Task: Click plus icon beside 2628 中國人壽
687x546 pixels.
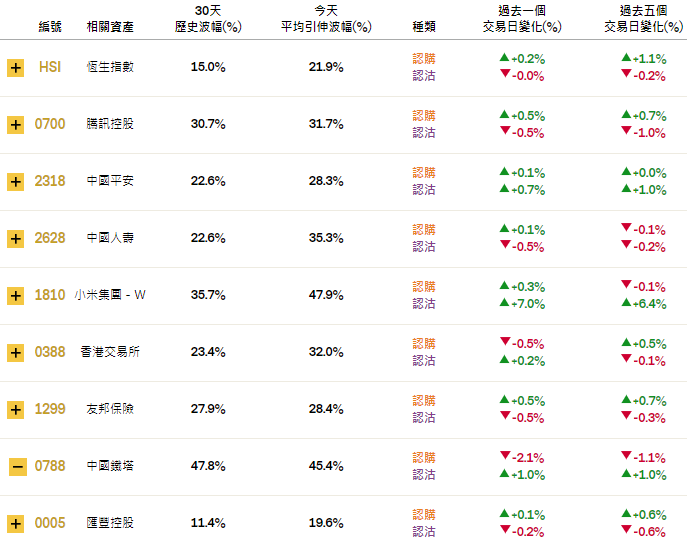Action: [15, 239]
